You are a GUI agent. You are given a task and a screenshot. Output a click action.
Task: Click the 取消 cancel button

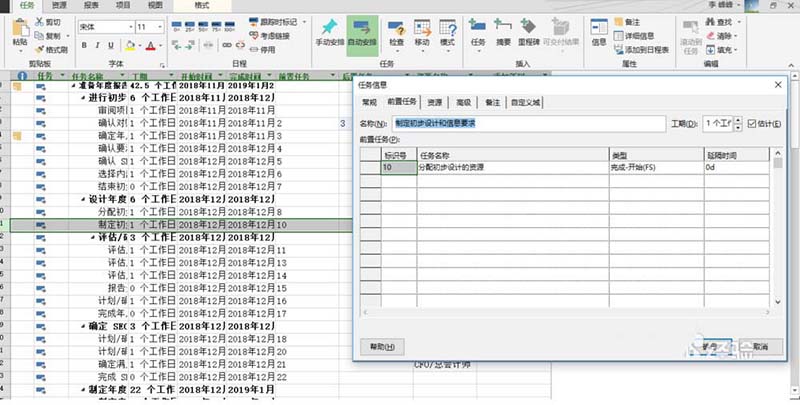(x=761, y=347)
